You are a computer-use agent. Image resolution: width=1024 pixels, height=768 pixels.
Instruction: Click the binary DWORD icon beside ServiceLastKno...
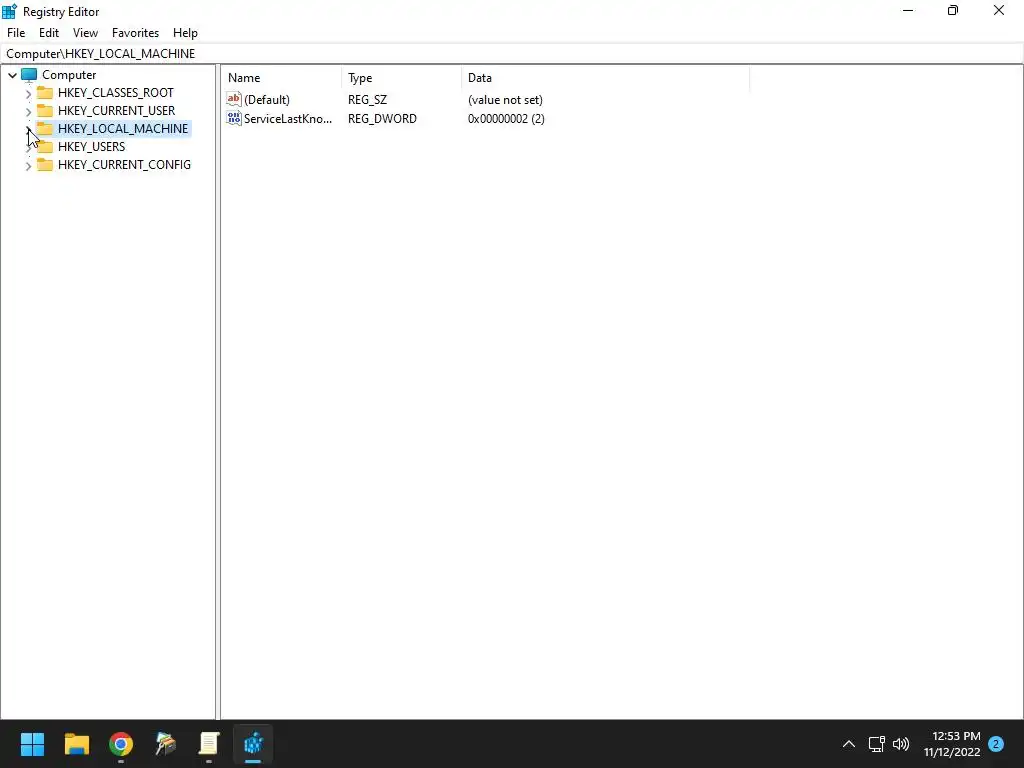234,118
